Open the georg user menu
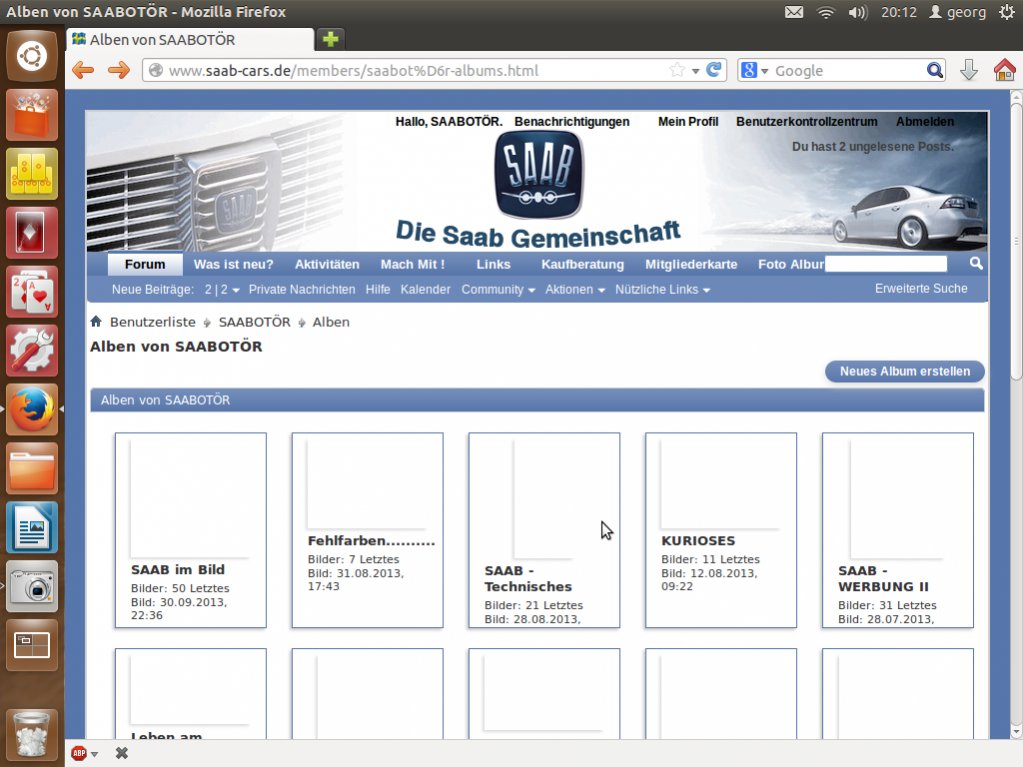The image size is (1023, 767). (957, 12)
